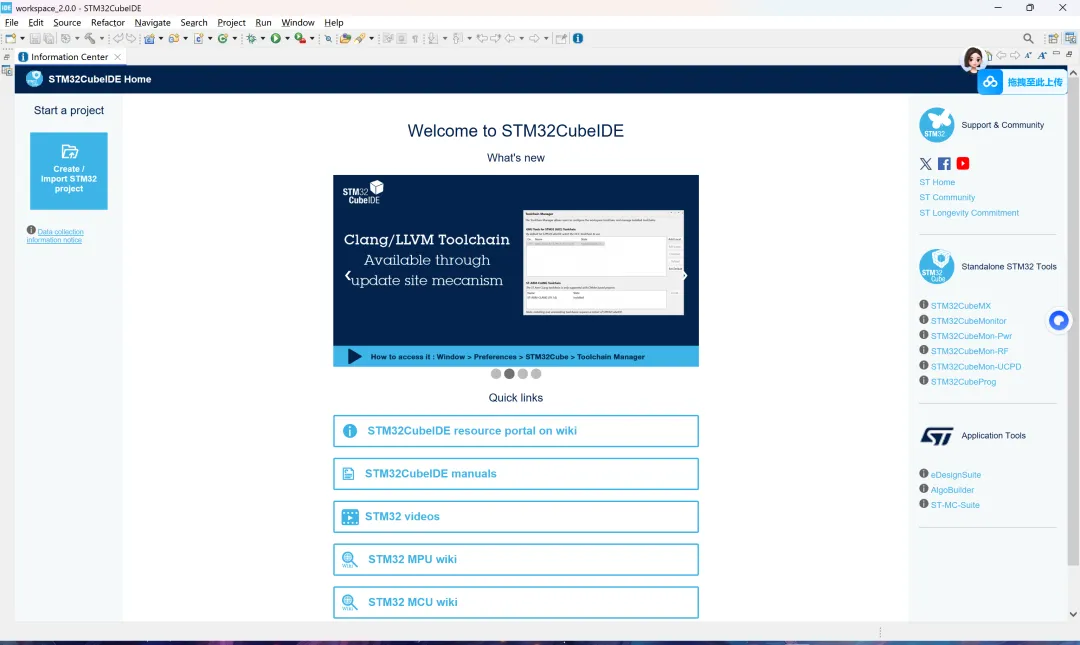Click the Open Task folder toolbar icon
Screen dimensions: 1080x645
click(345, 39)
